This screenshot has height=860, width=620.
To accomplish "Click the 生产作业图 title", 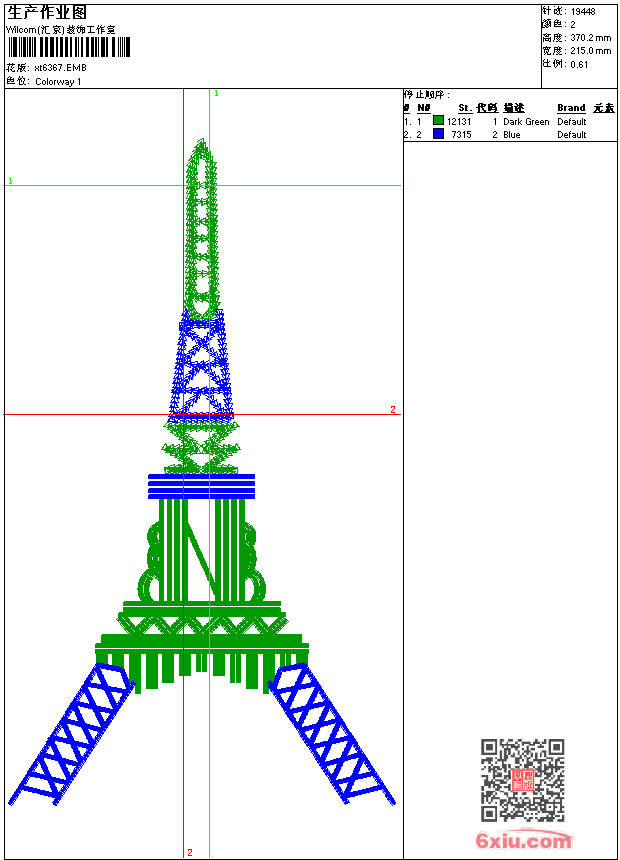I will click(x=47, y=12).
